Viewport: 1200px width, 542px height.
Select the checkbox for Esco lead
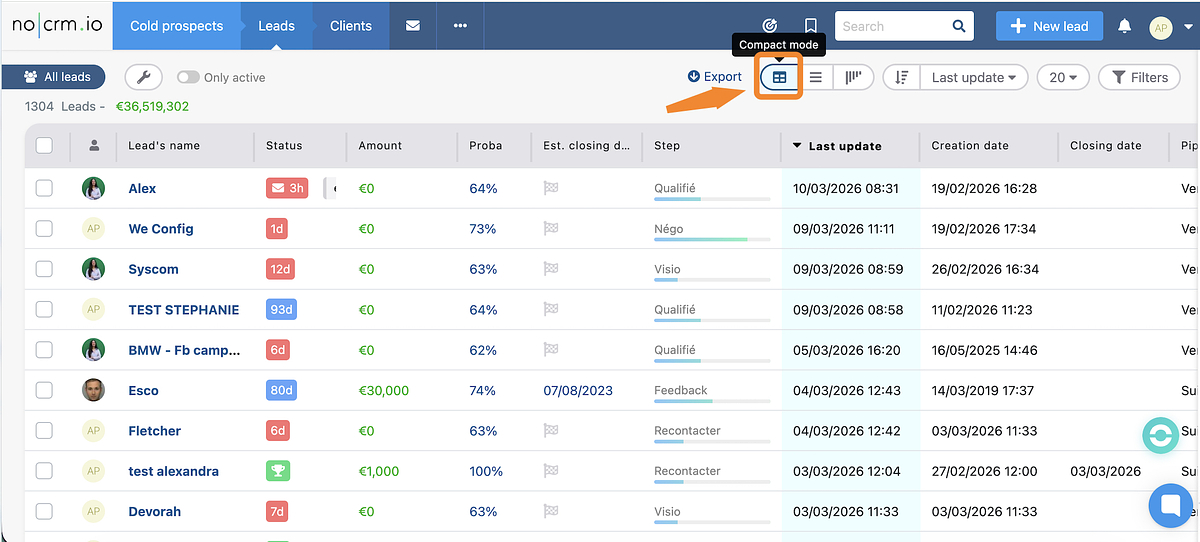point(44,390)
